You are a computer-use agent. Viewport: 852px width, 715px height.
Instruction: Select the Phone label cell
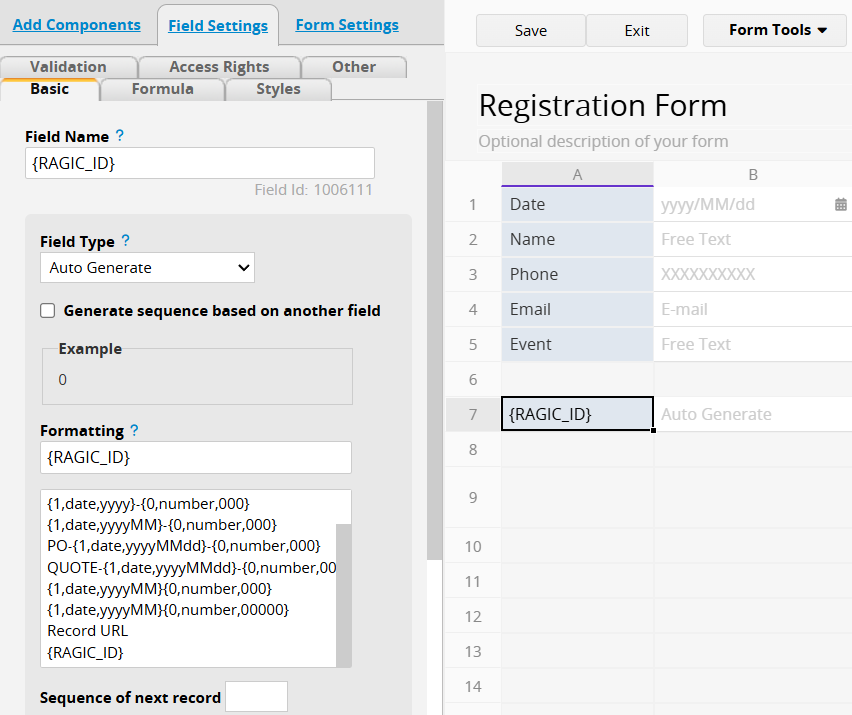(577, 274)
